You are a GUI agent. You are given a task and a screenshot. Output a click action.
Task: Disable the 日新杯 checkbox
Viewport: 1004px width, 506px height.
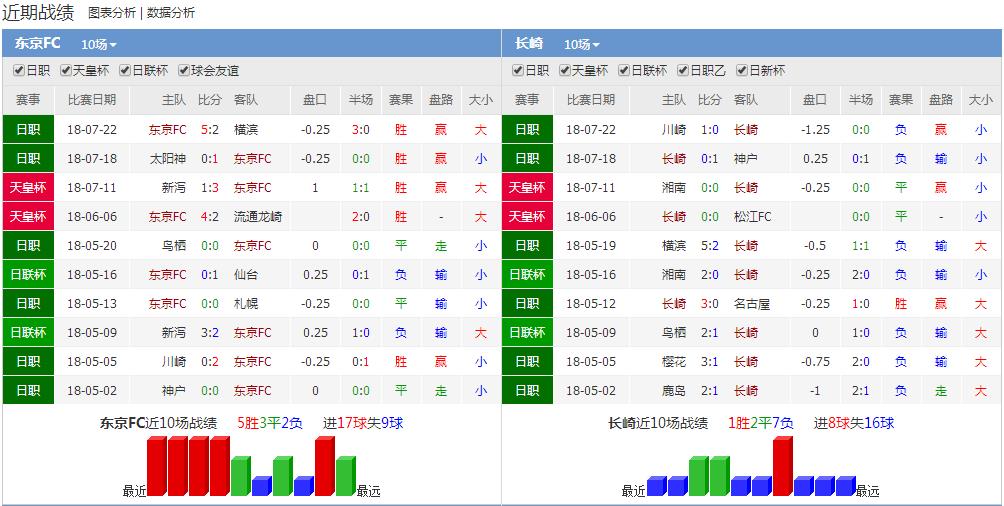742,71
